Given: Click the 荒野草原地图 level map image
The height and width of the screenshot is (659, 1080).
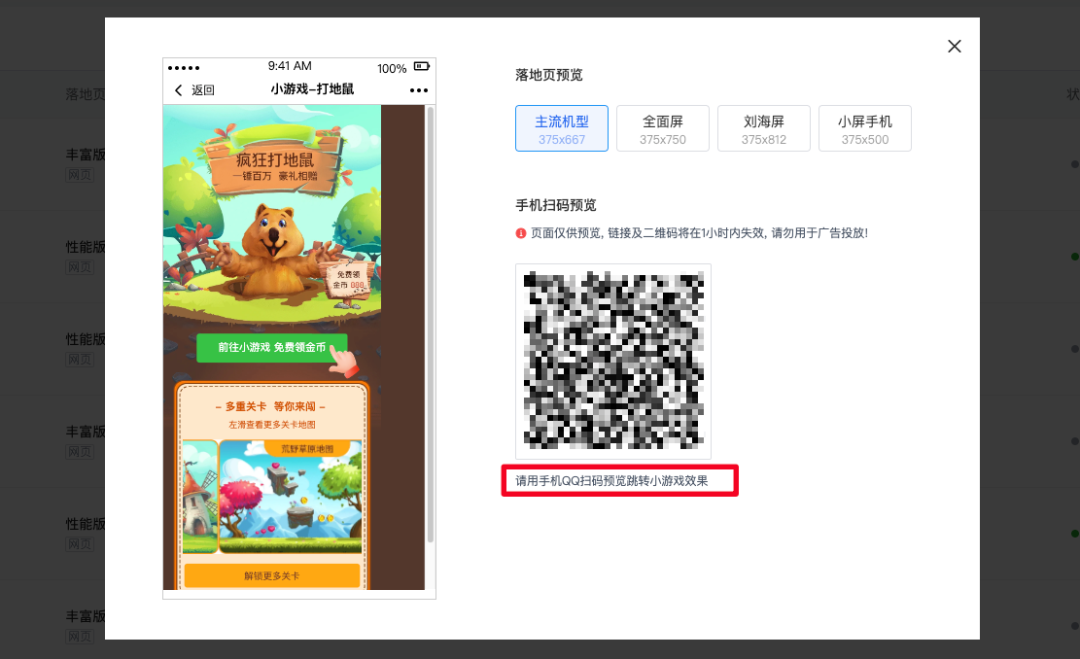Looking at the screenshot, I should click(290, 497).
